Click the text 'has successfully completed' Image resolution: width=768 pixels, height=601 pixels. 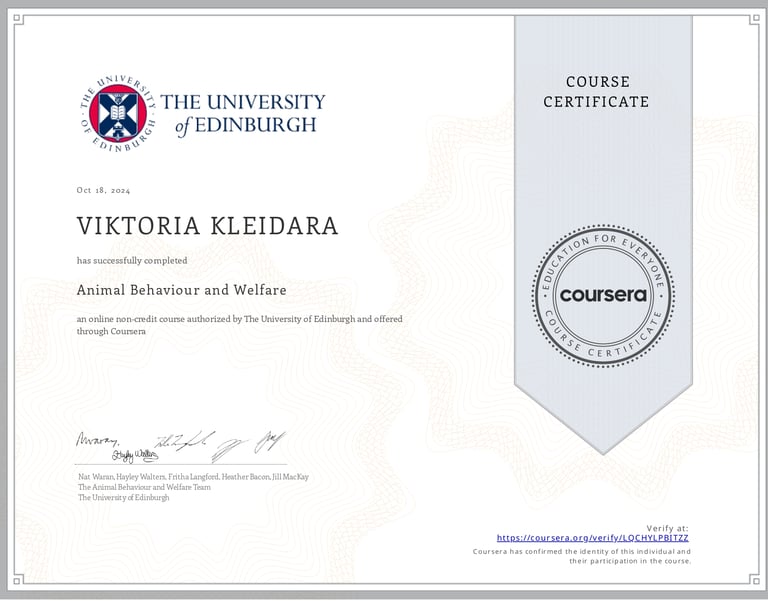click(x=132, y=261)
